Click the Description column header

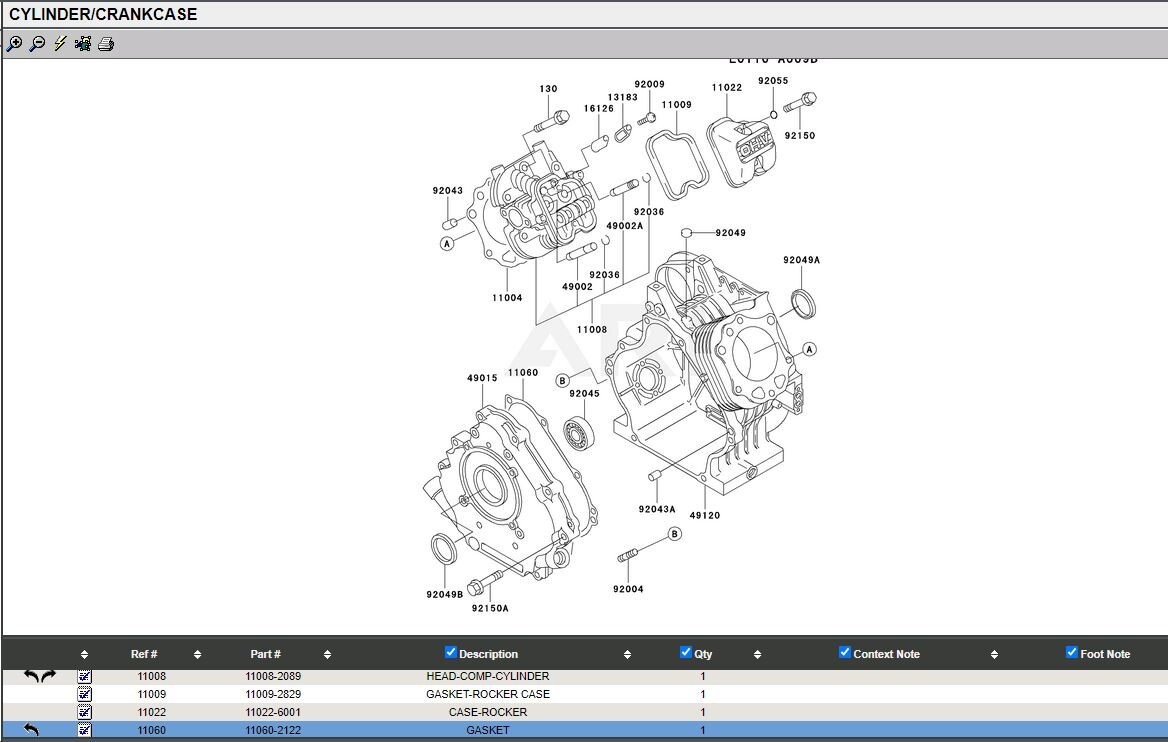click(x=488, y=654)
